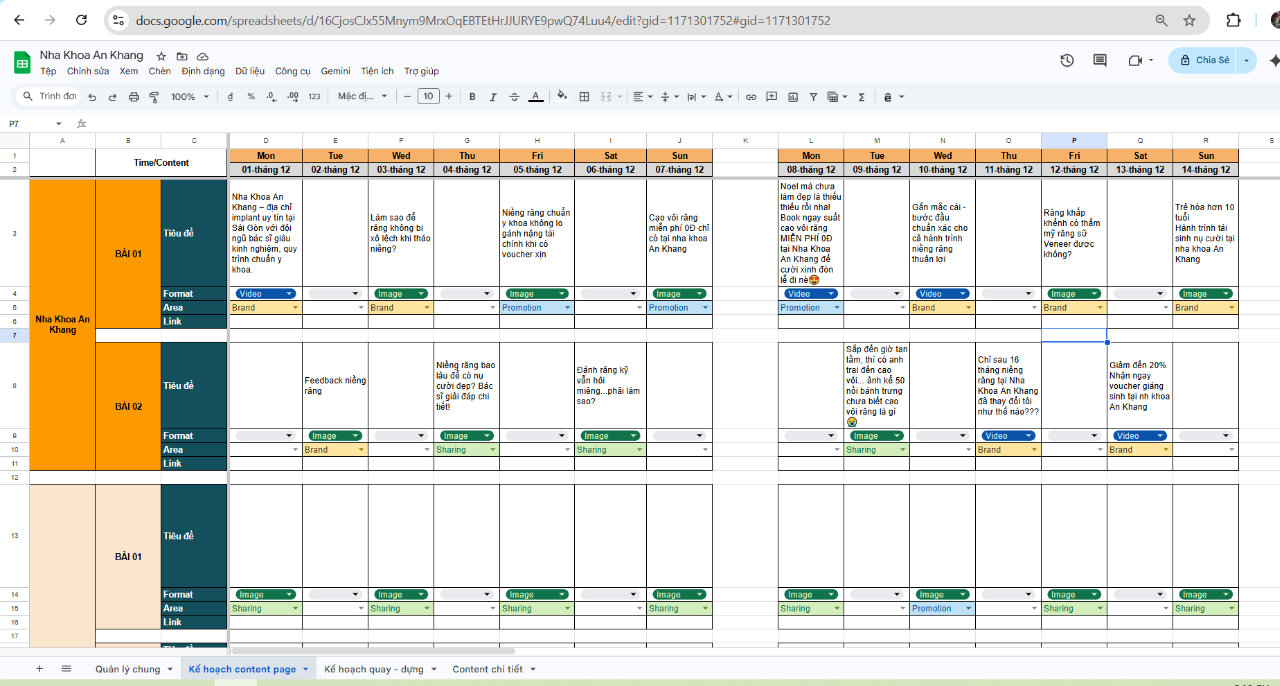Viewport: 1280px width, 686px height.
Task: Open the Tiện ích menu
Action: (377, 71)
